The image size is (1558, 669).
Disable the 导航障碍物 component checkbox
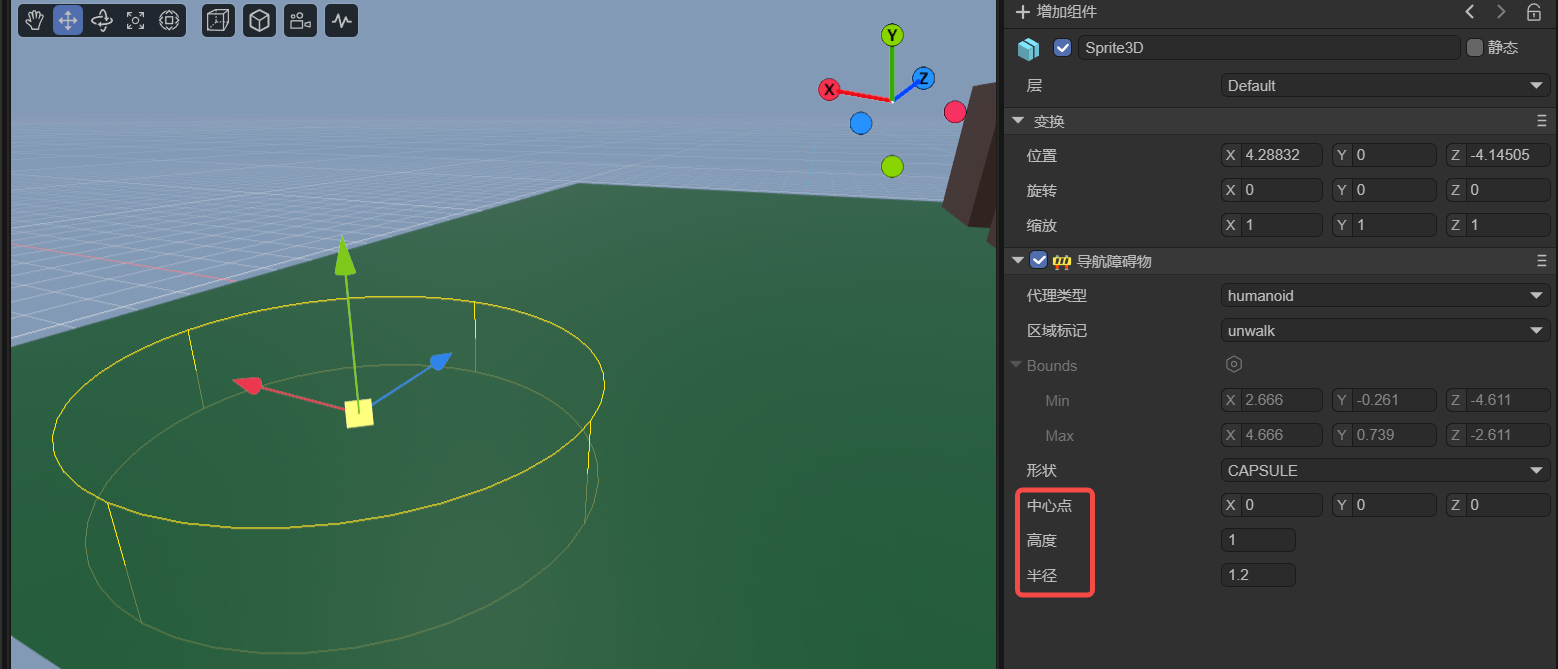pos(1038,261)
